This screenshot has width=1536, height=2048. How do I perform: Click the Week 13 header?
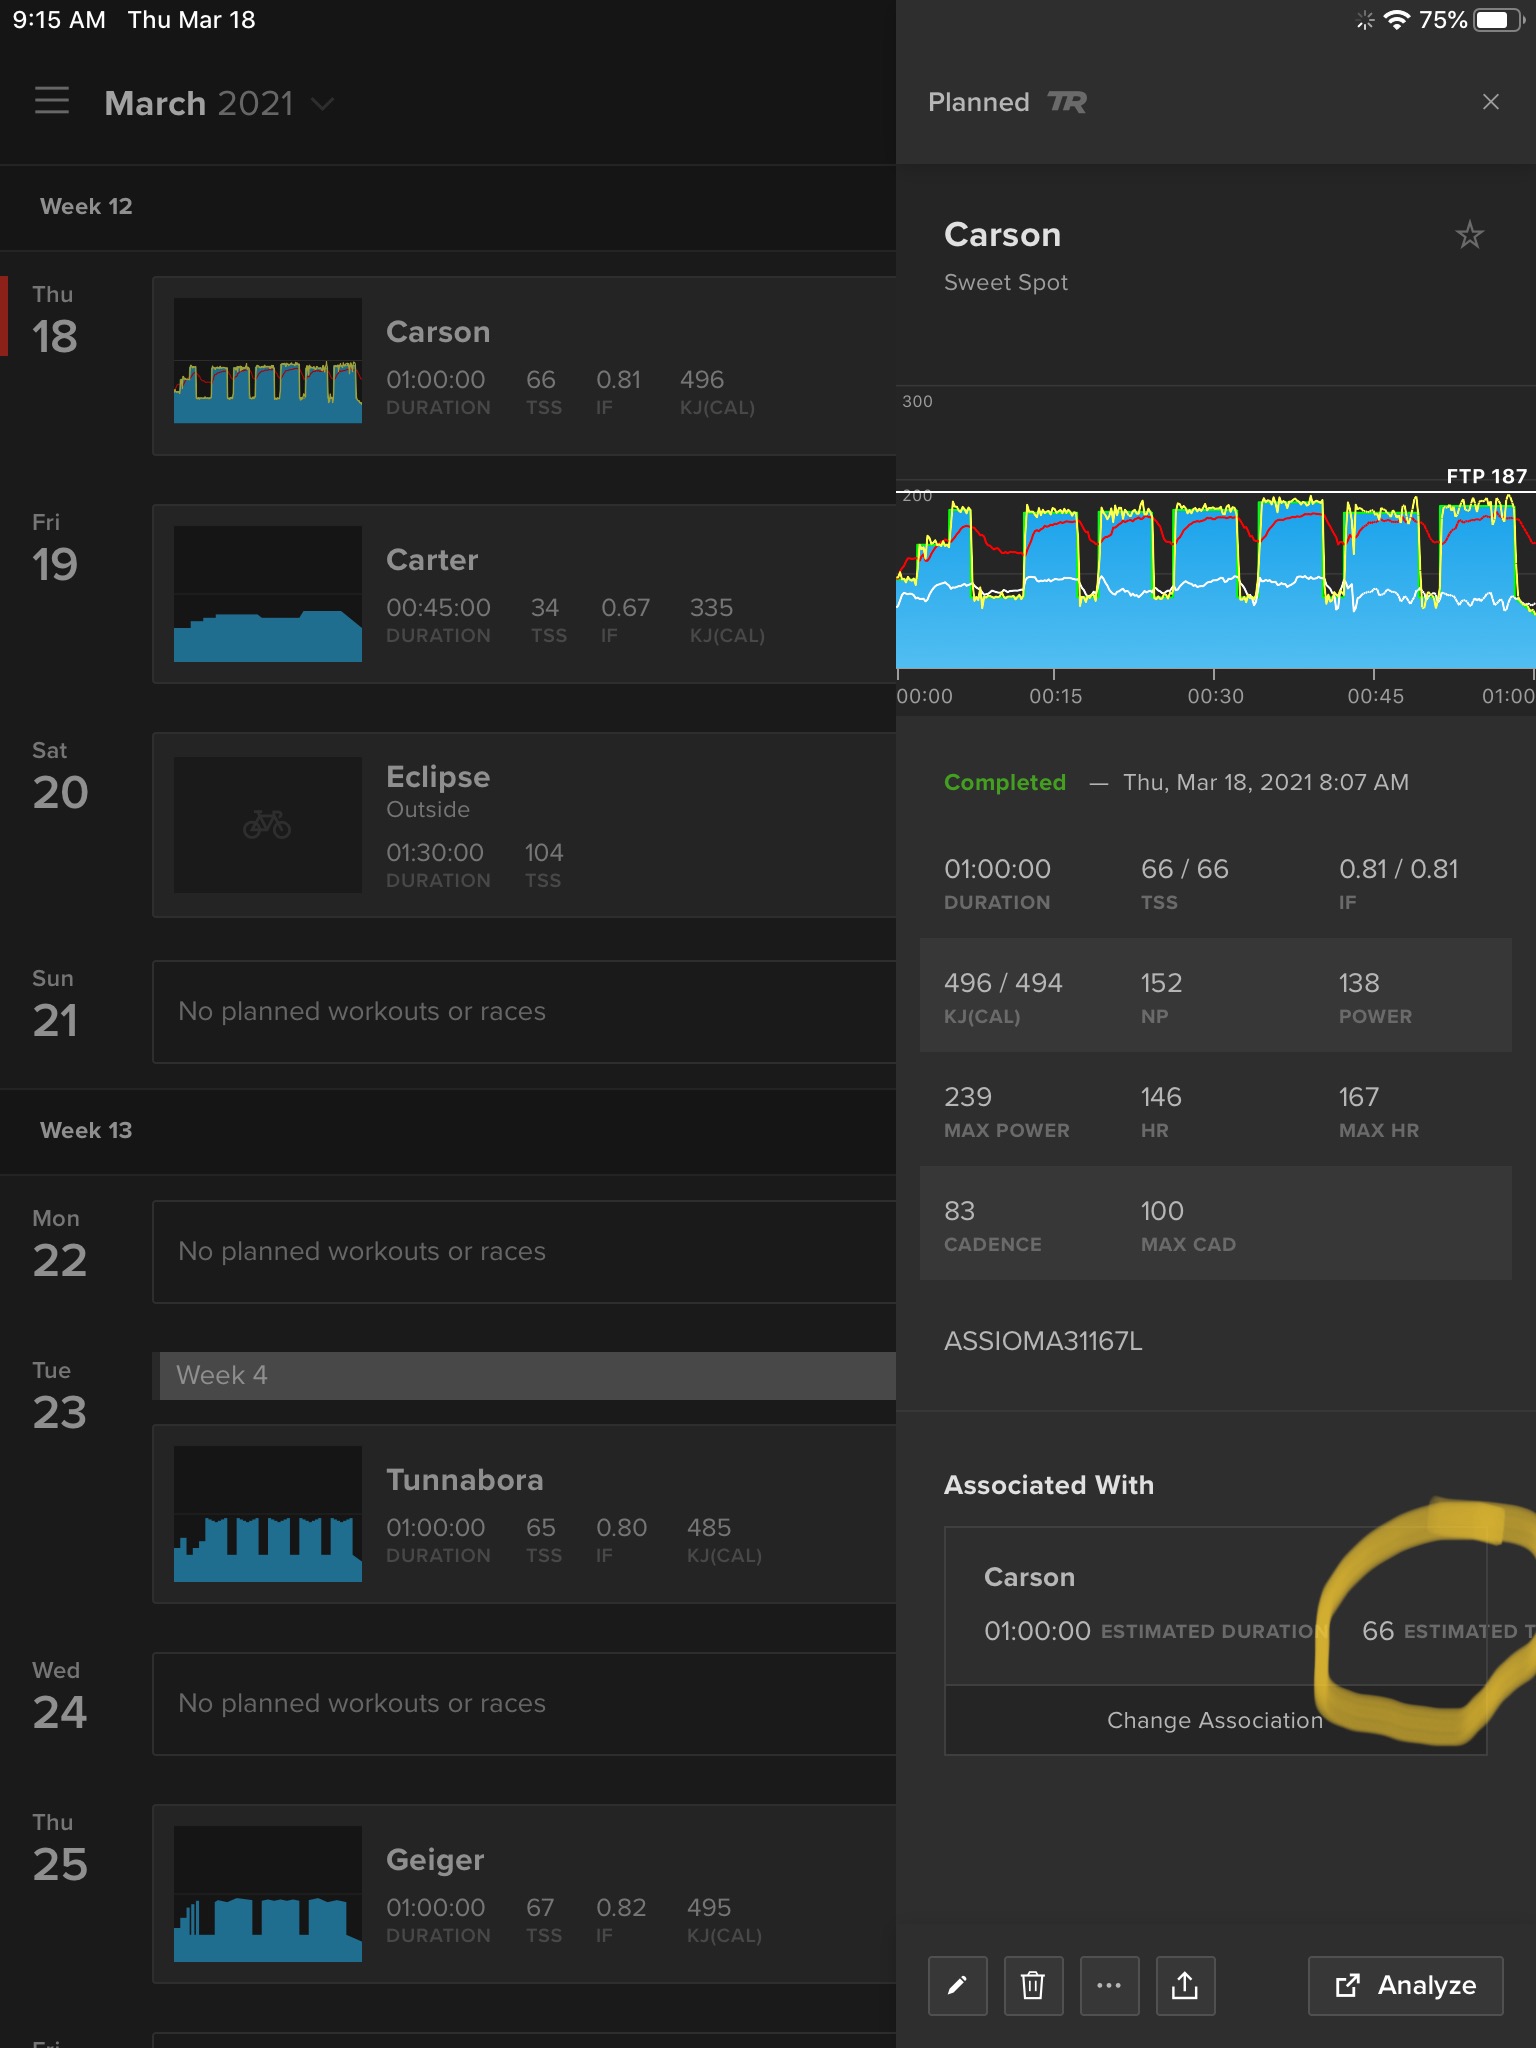click(86, 1131)
